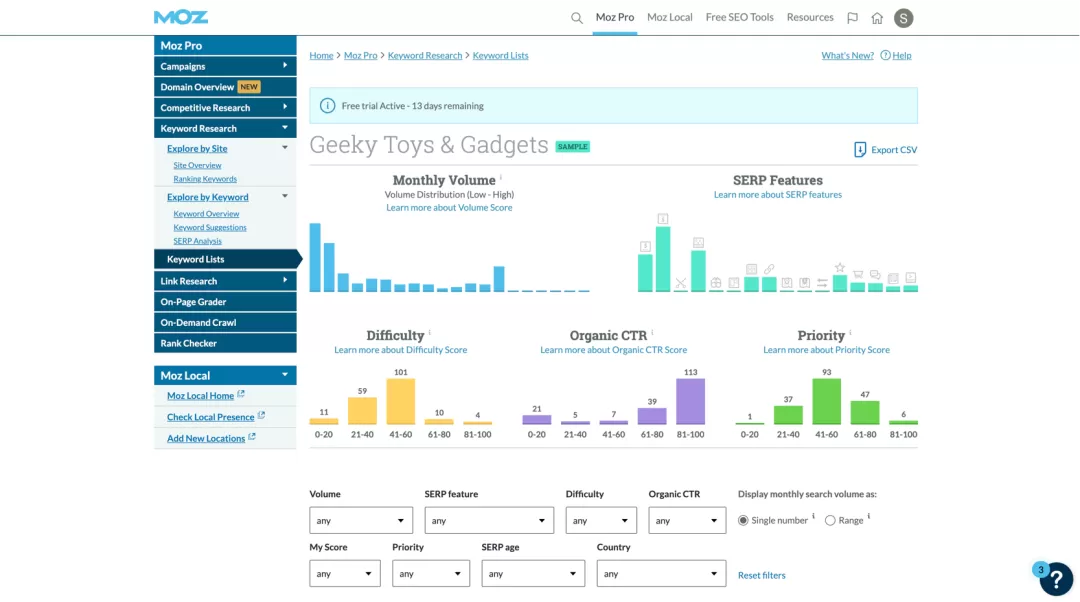Open the SERP age filter dropdown

click(x=533, y=574)
